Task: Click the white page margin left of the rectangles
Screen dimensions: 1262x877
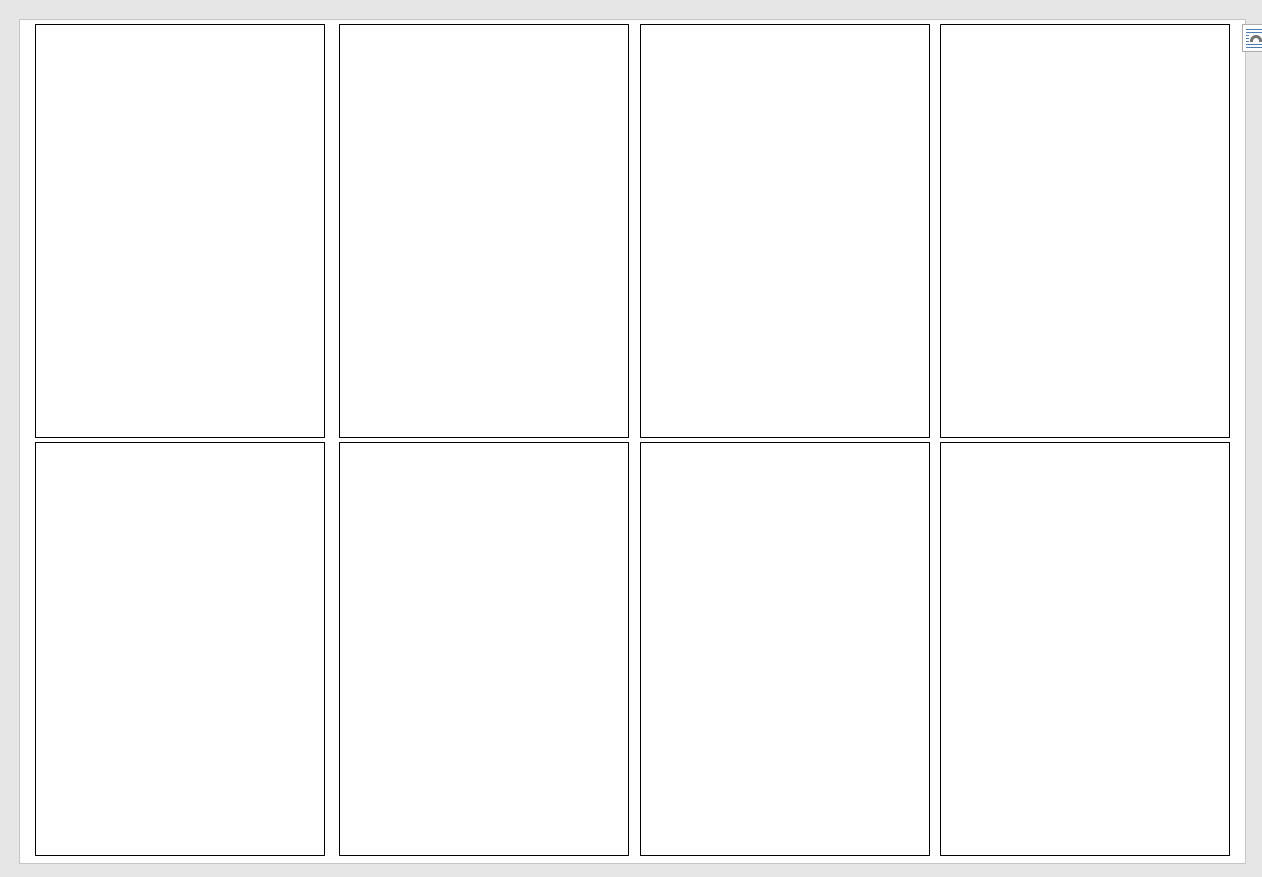Action: pyautogui.click(x=27, y=440)
